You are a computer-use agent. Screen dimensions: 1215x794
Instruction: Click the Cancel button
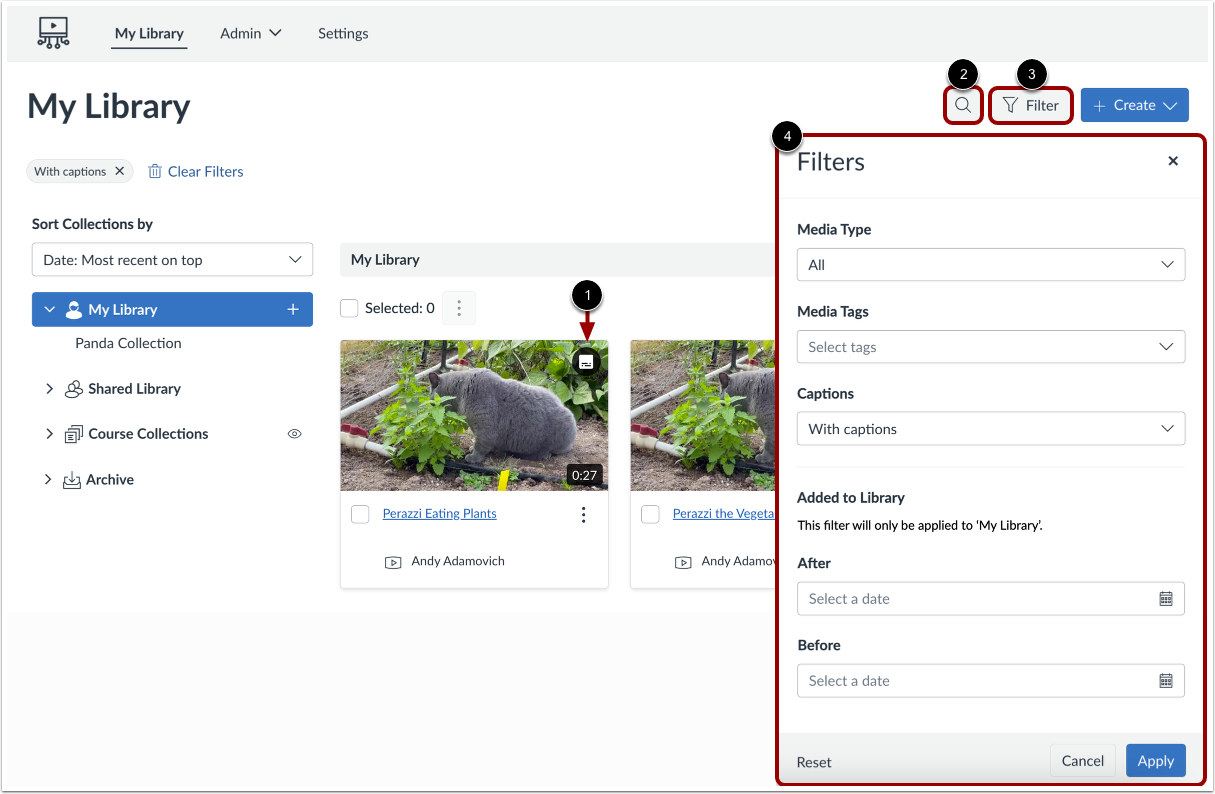1083,761
